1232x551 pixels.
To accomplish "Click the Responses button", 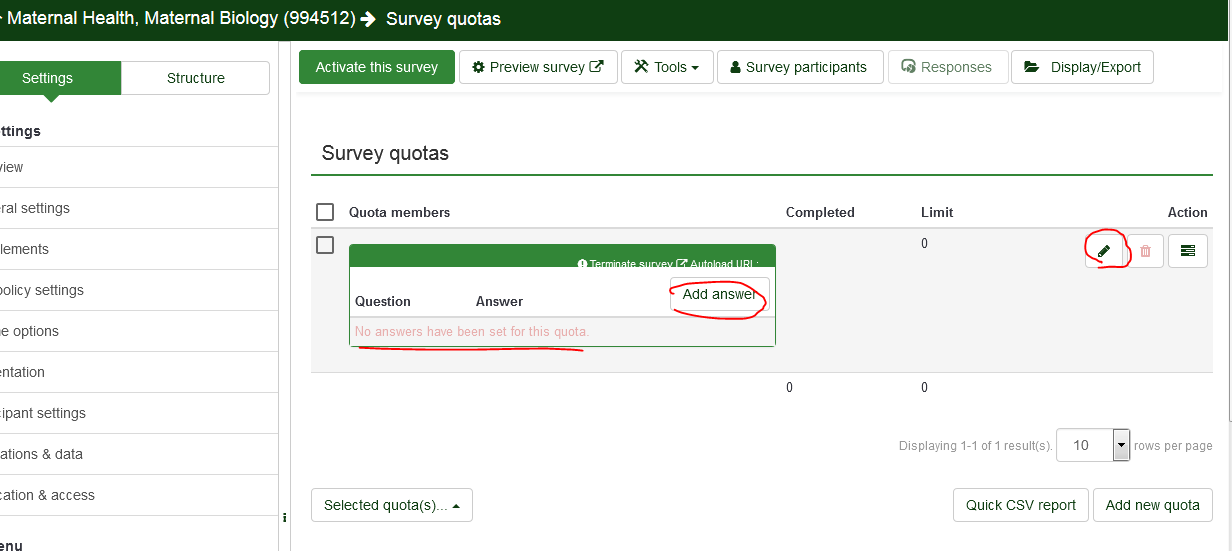I will pyautogui.click(x=946, y=67).
